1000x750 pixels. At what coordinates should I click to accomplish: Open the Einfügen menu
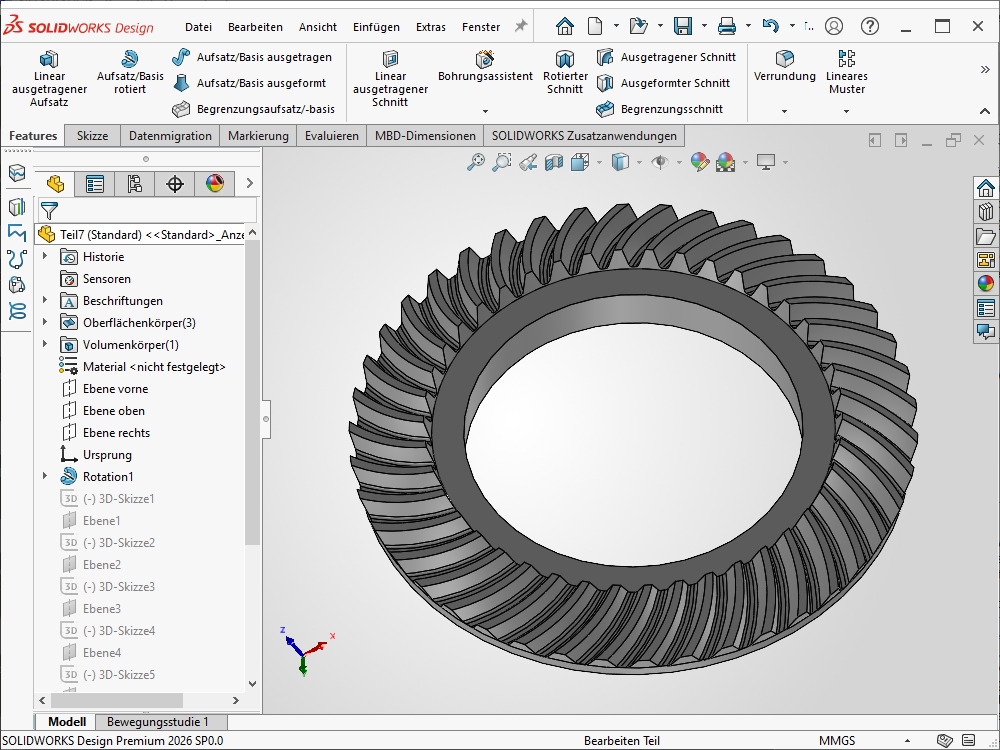[376, 27]
